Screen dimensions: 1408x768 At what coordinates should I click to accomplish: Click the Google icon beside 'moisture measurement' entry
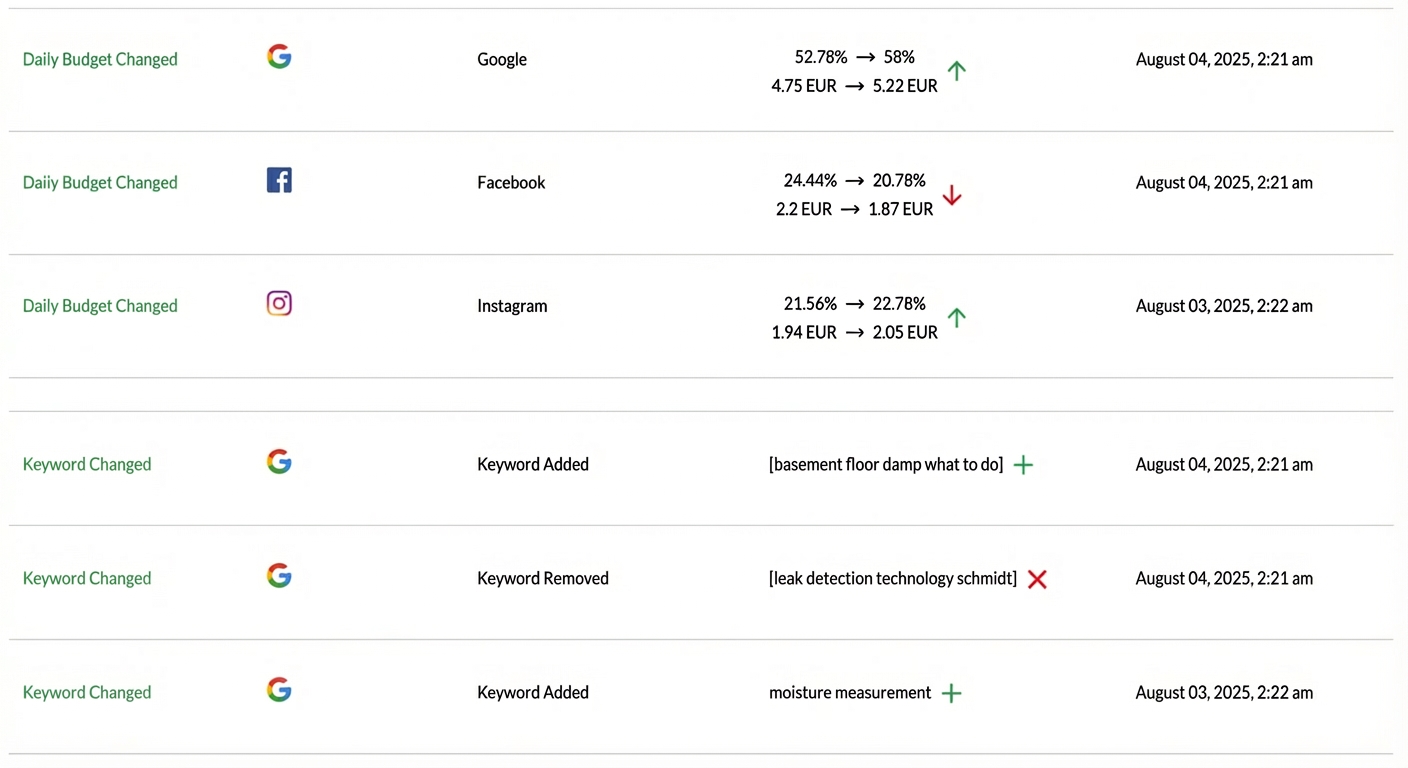click(x=279, y=689)
